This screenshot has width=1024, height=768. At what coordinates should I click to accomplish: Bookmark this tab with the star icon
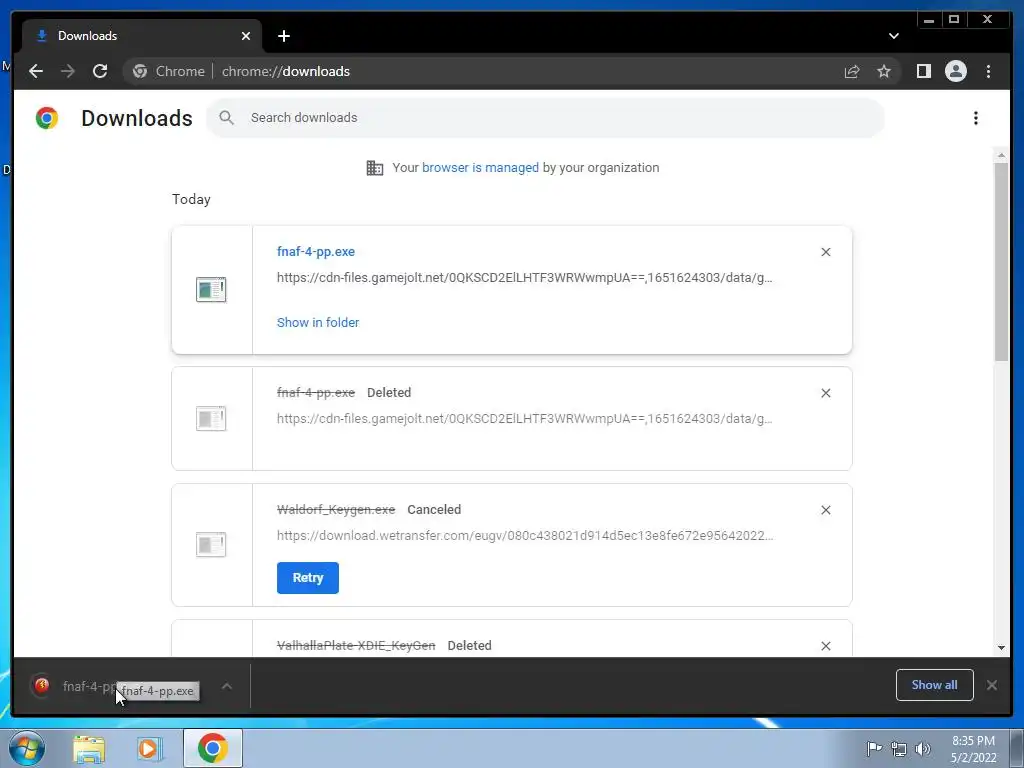pyautogui.click(x=884, y=71)
